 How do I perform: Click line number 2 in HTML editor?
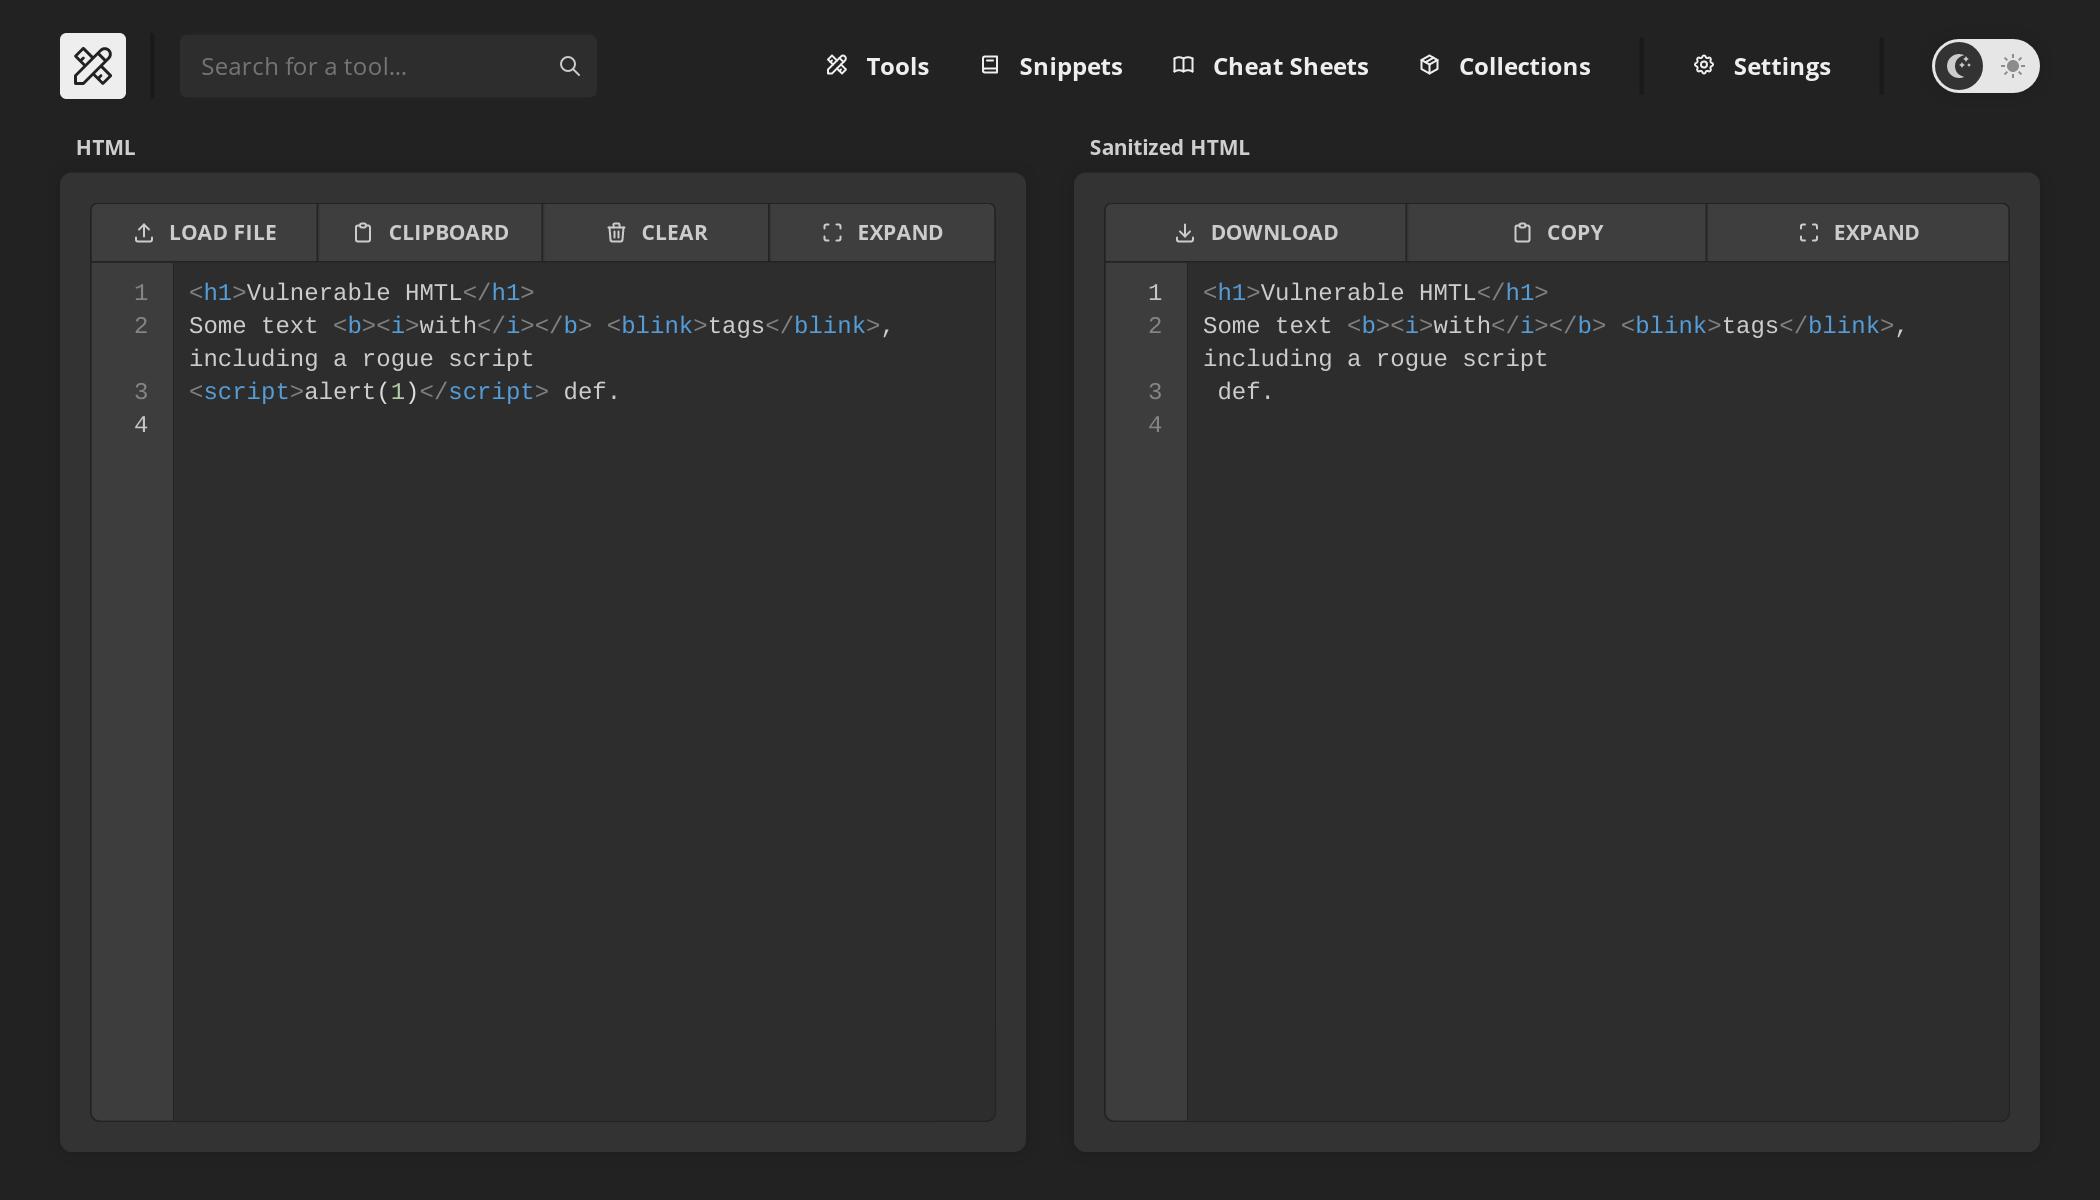click(x=141, y=326)
